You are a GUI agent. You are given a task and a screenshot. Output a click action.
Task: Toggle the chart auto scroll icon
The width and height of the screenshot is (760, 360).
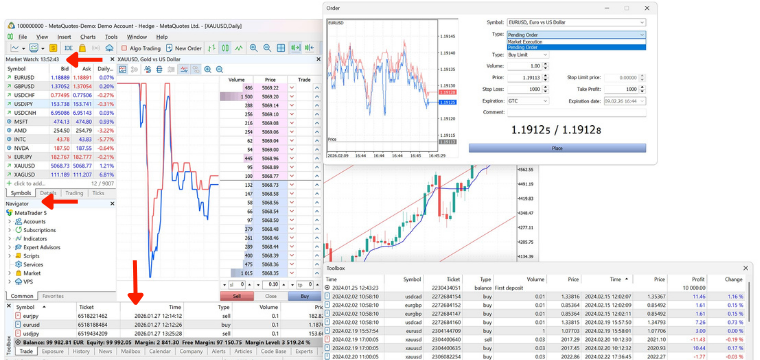[x=295, y=48]
